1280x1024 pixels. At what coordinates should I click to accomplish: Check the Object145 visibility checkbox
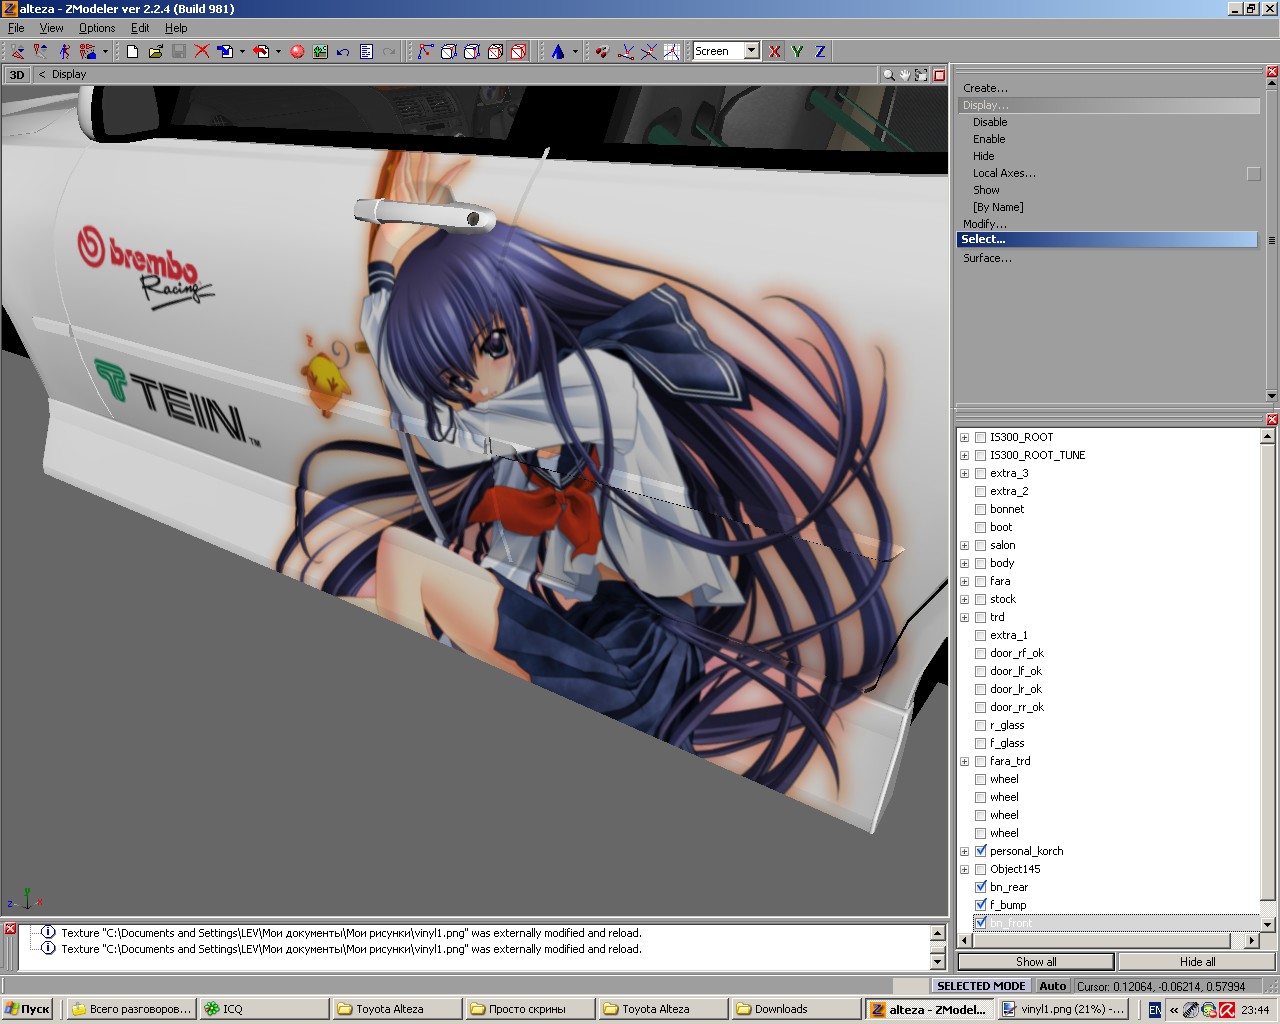981,869
